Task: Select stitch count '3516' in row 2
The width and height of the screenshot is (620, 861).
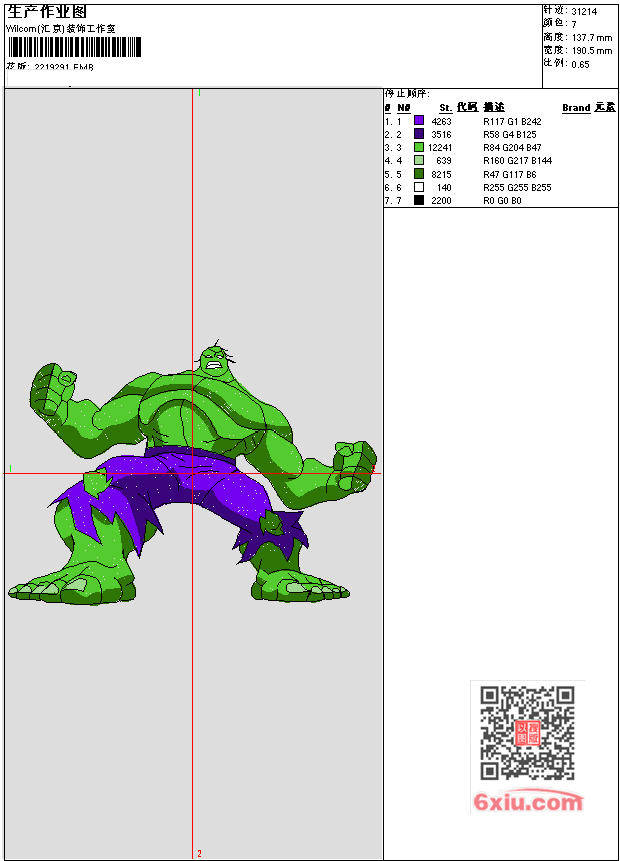Action: pos(442,135)
